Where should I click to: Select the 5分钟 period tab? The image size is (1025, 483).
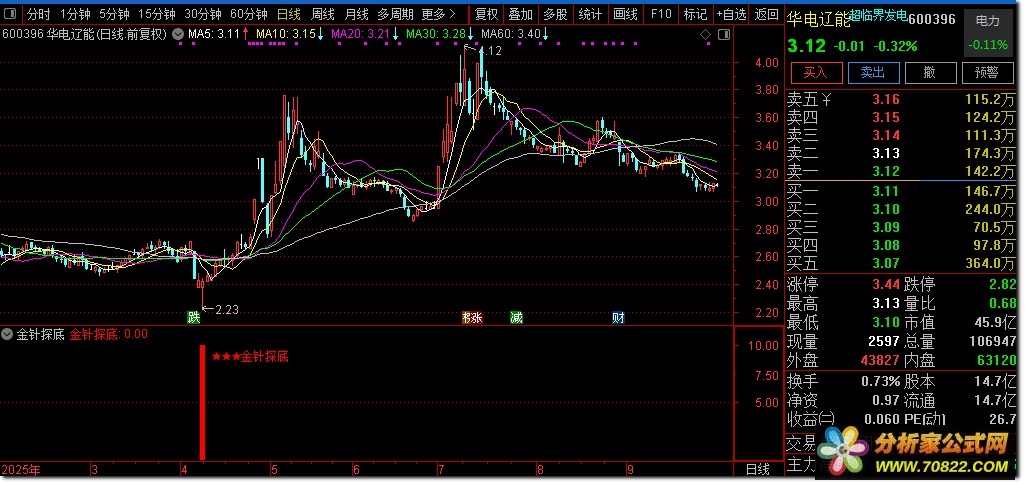[x=114, y=14]
